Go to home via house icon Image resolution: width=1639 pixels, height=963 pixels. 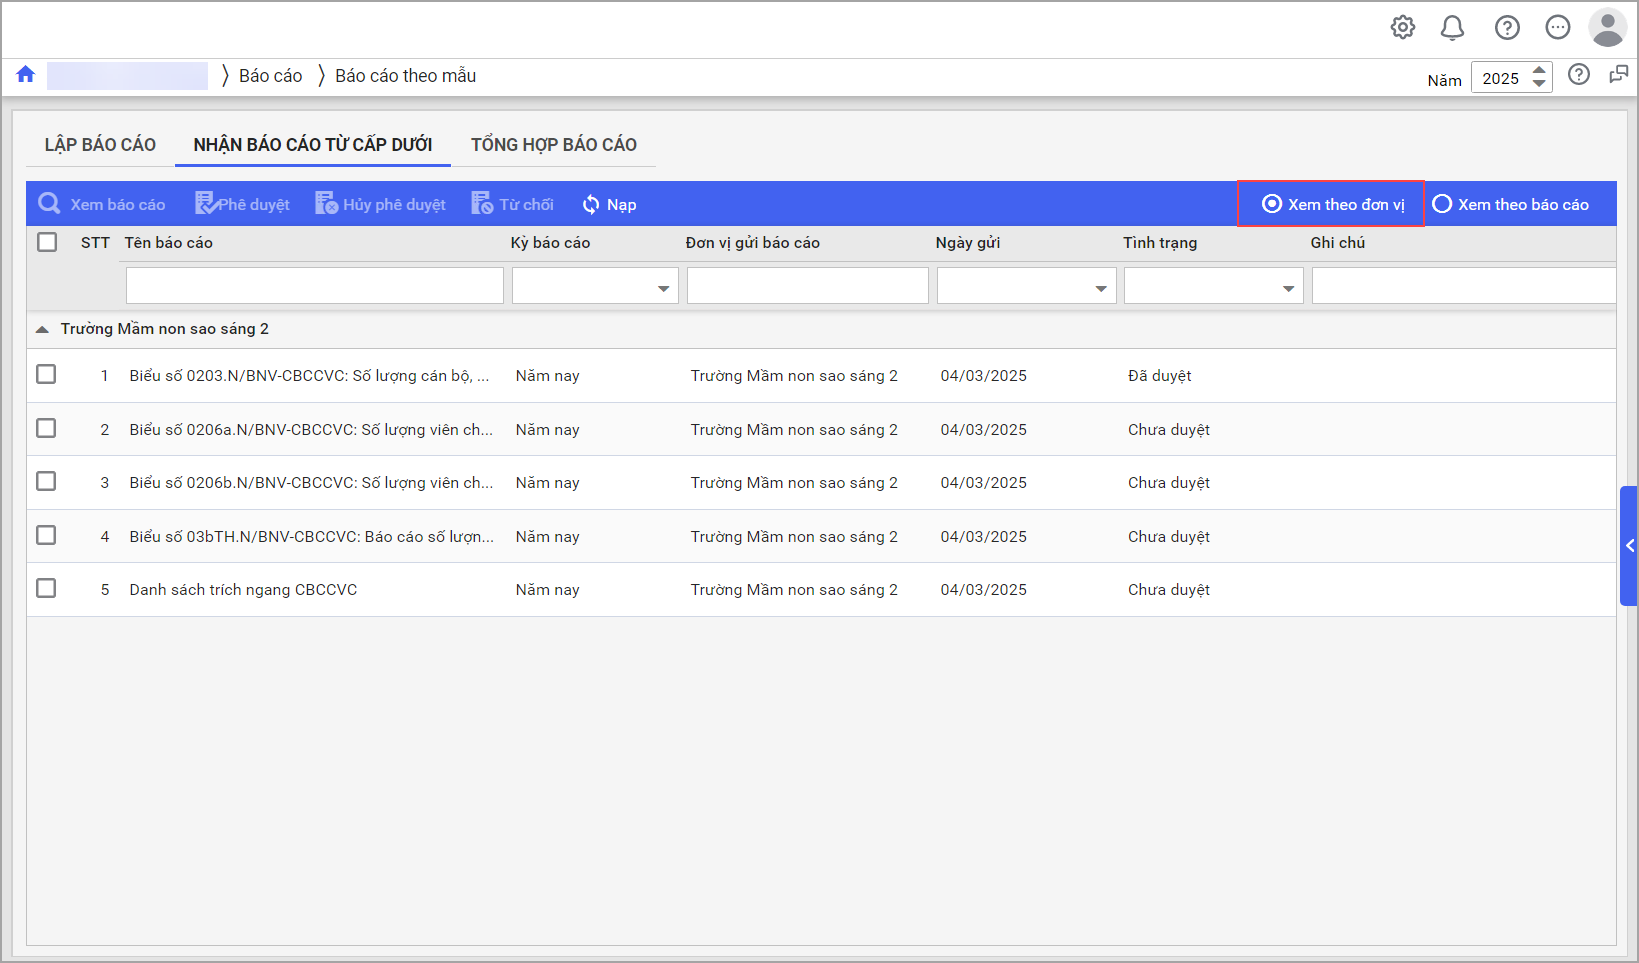coord(26,75)
